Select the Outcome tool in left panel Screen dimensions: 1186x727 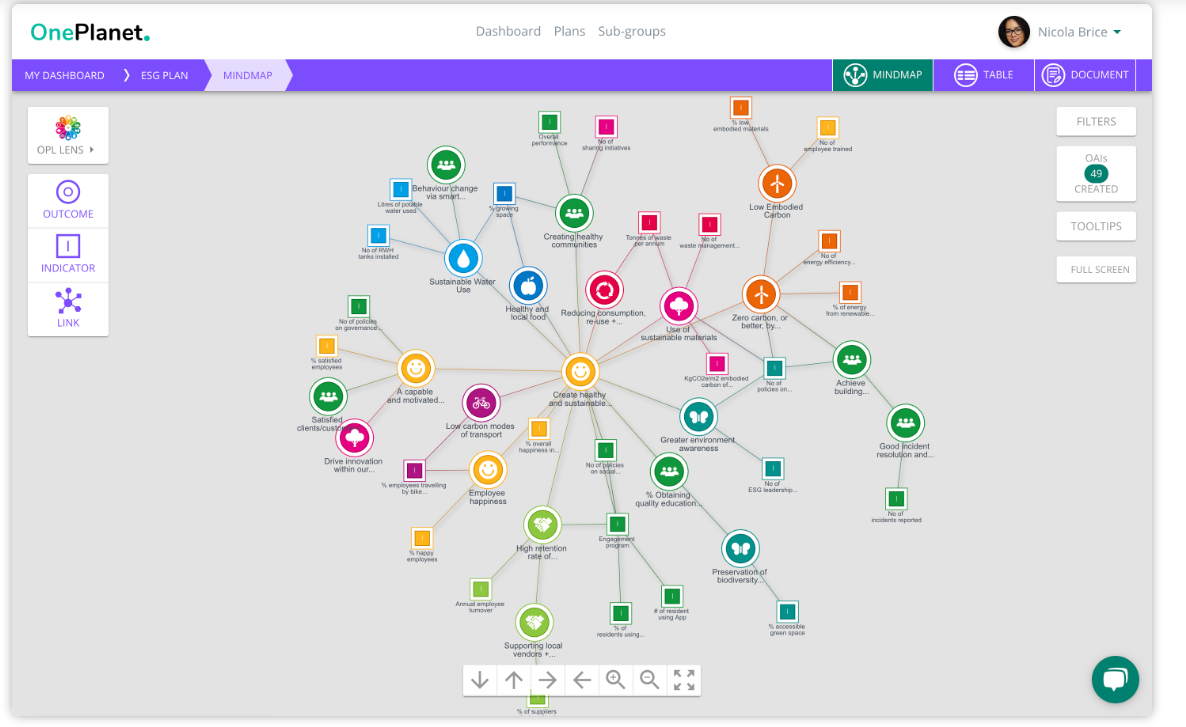[x=68, y=200]
